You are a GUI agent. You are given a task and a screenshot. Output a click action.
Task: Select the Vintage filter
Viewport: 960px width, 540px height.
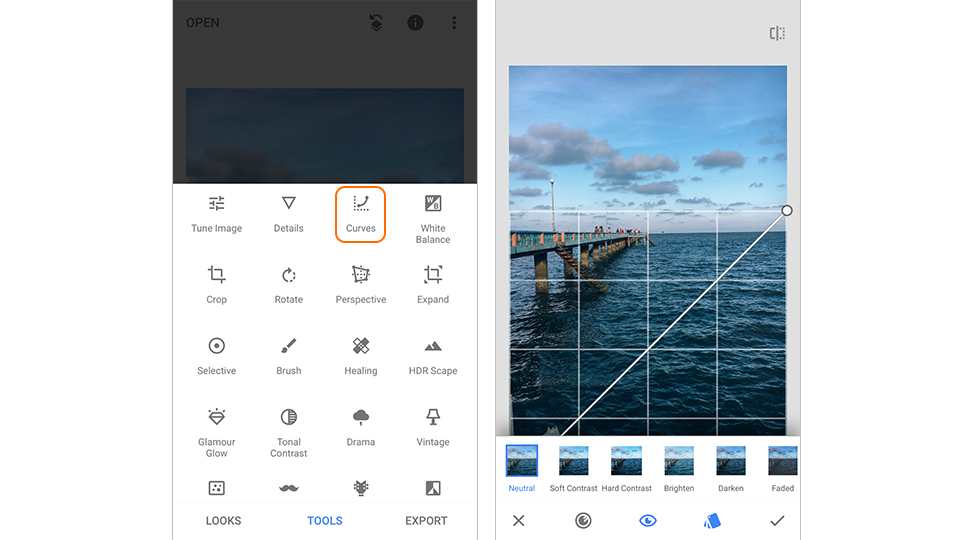pyautogui.click(x=433, y=427)
